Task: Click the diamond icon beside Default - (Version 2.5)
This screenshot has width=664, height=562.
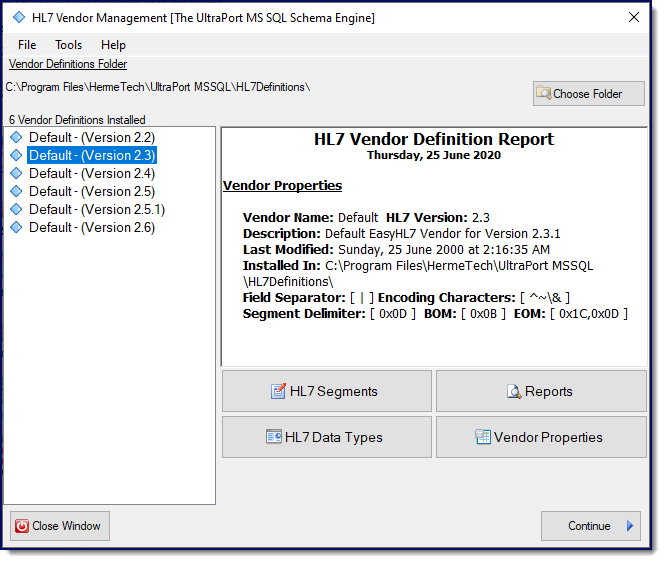Action: 16,191
